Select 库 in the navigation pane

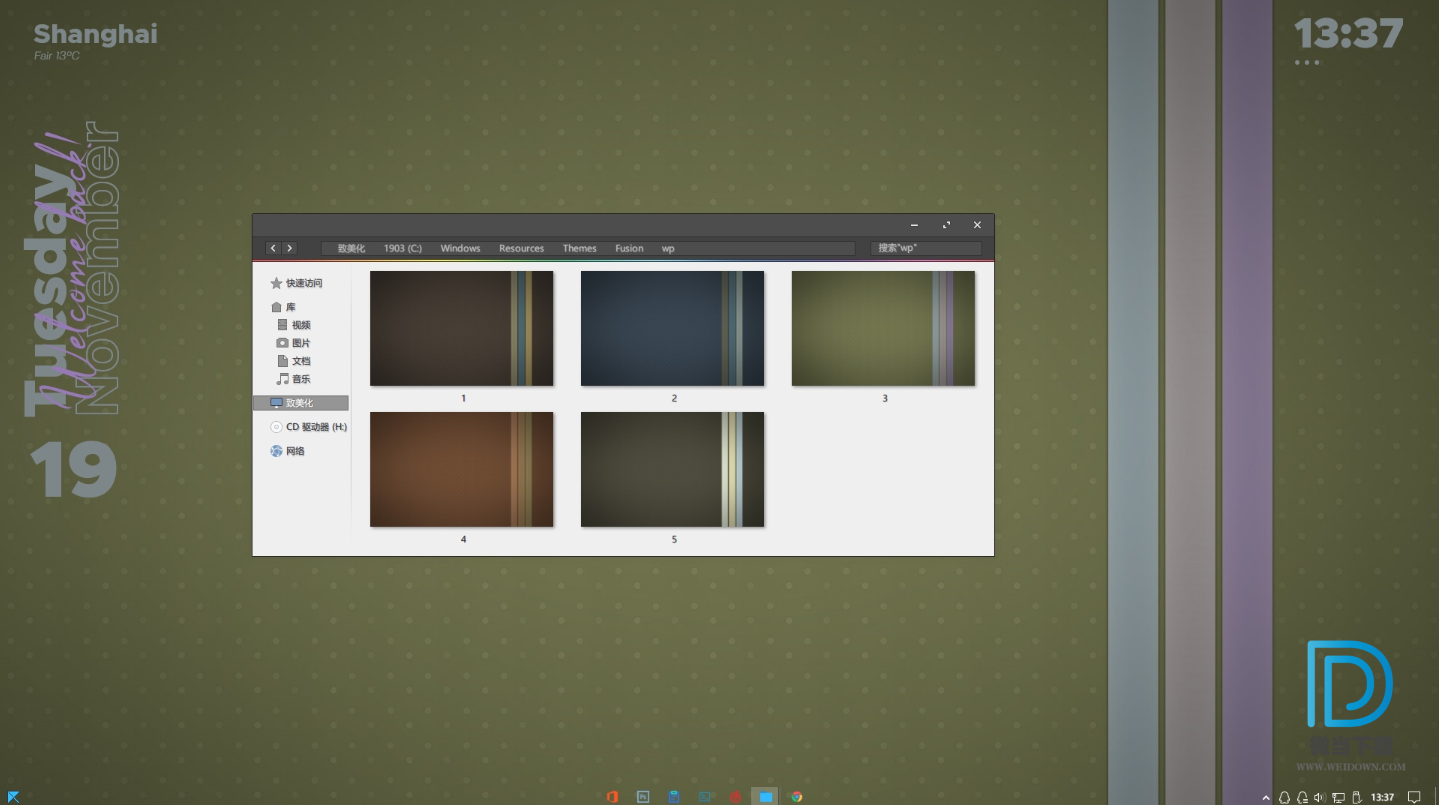pos(284,307)
